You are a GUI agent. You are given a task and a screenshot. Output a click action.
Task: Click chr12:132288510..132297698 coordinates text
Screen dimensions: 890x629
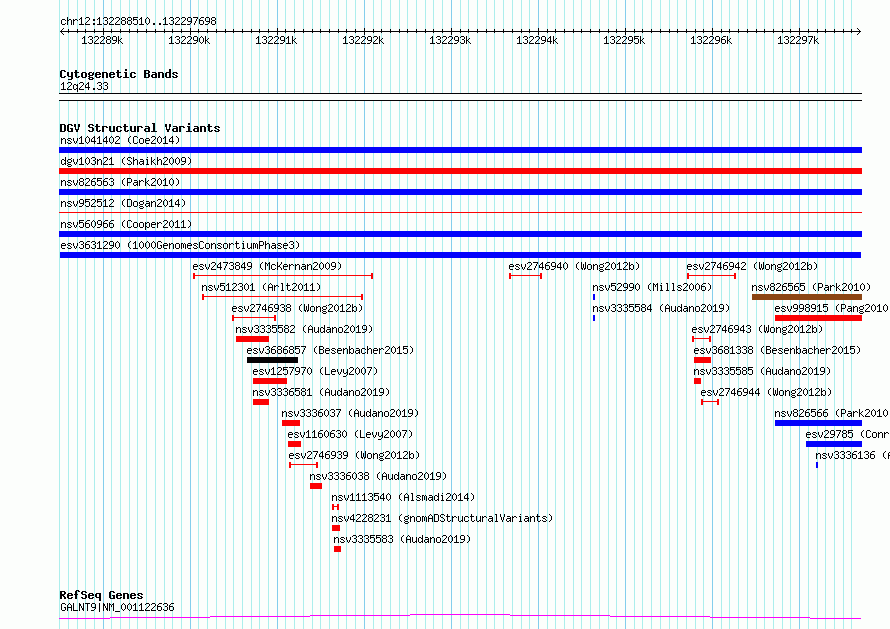(138, 22)
